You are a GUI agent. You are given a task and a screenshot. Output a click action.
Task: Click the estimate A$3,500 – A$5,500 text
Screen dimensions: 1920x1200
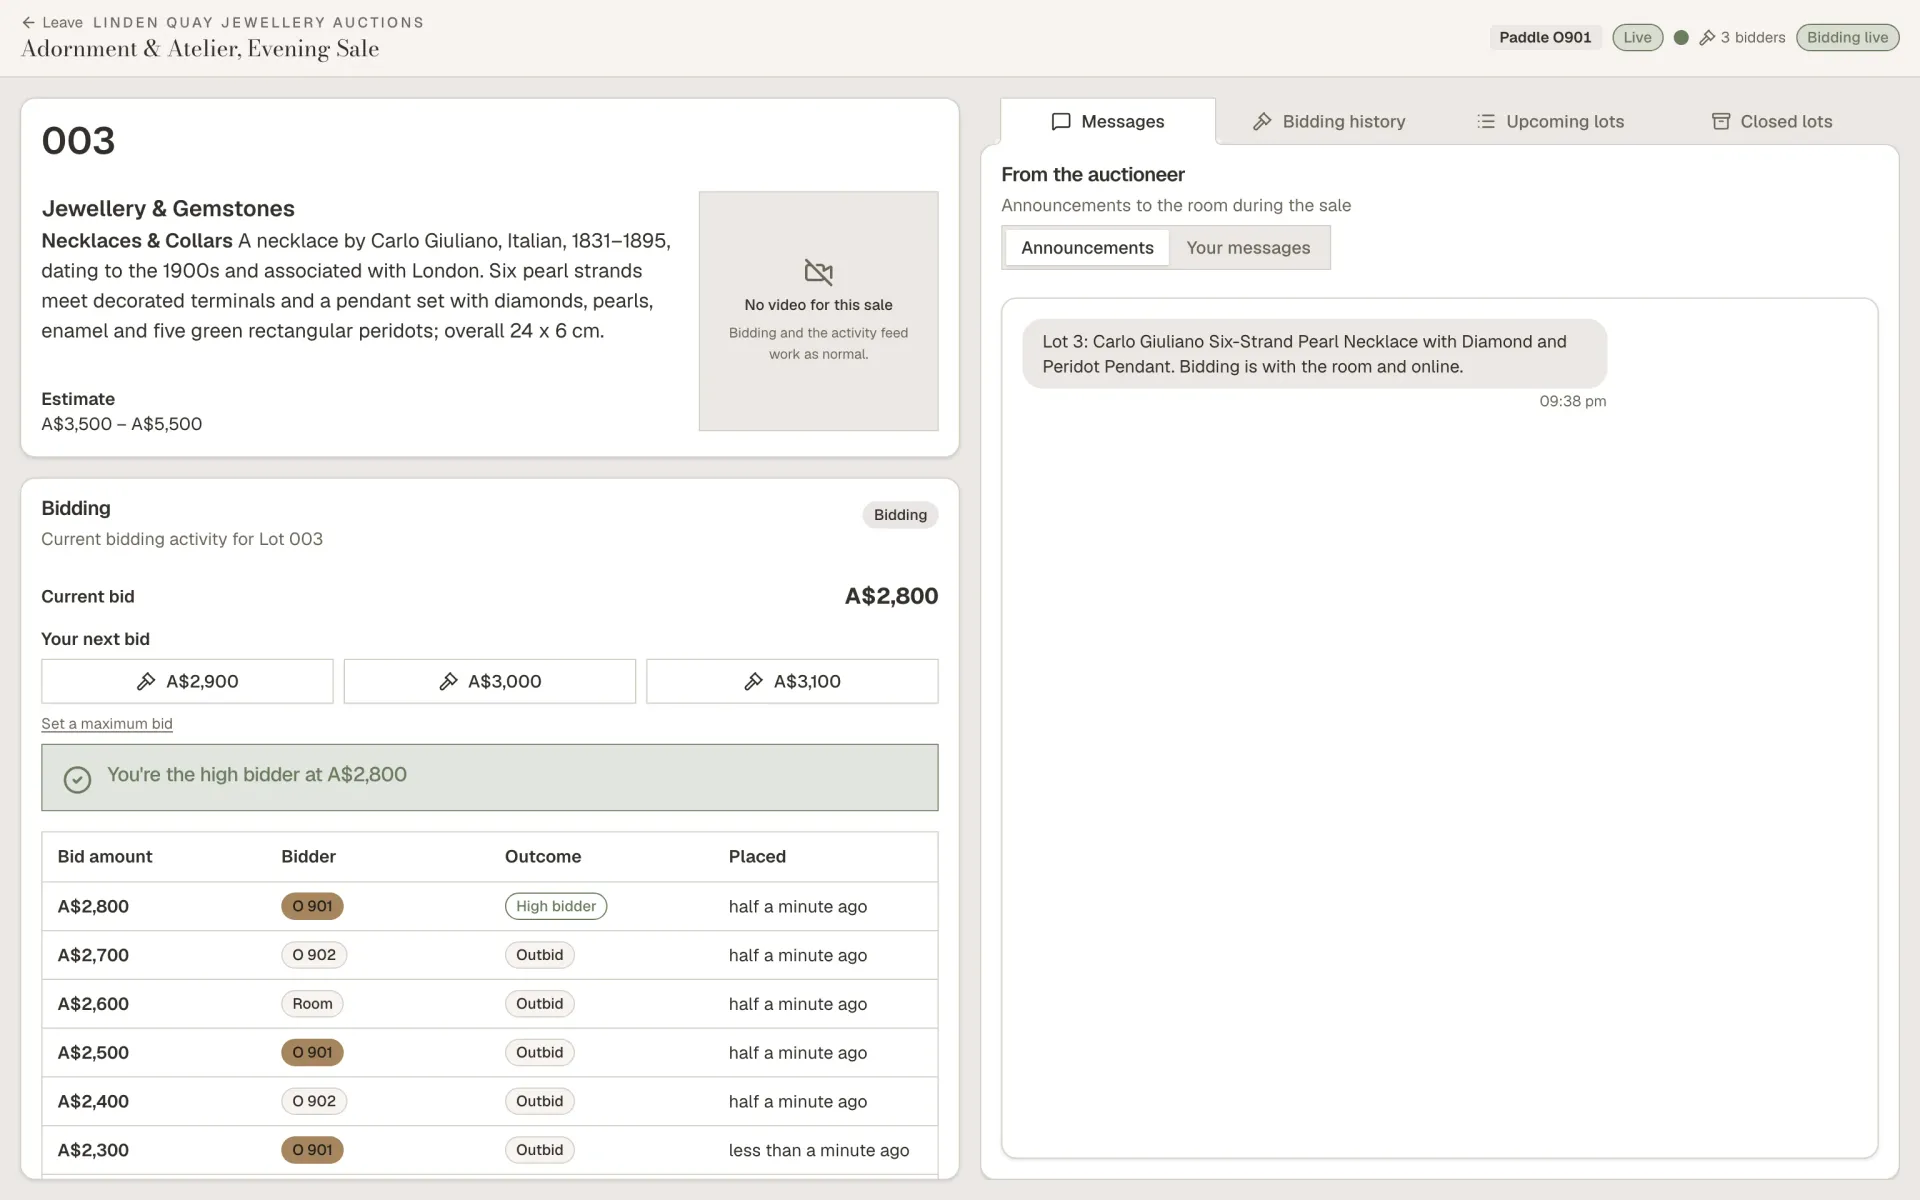tap(122, 424)
